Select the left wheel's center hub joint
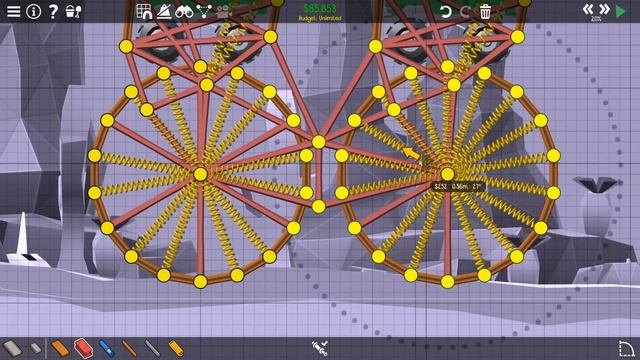The height and width of the screenshot is (360, 640). point(200,174)
